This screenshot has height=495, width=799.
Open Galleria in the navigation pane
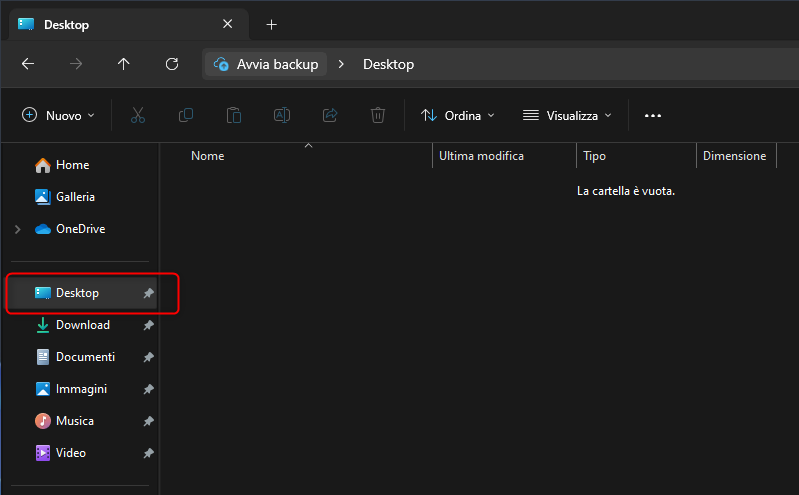pos(75,197)
